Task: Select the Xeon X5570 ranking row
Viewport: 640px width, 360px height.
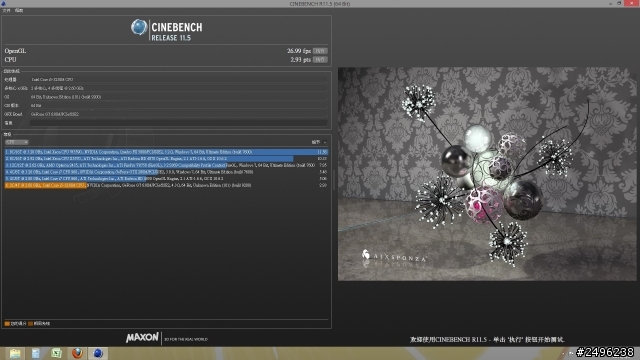Action: [x=166, y=158]
